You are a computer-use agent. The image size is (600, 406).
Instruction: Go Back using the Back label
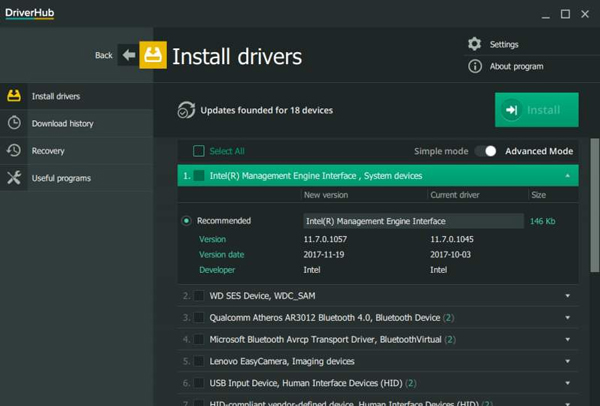104,55
